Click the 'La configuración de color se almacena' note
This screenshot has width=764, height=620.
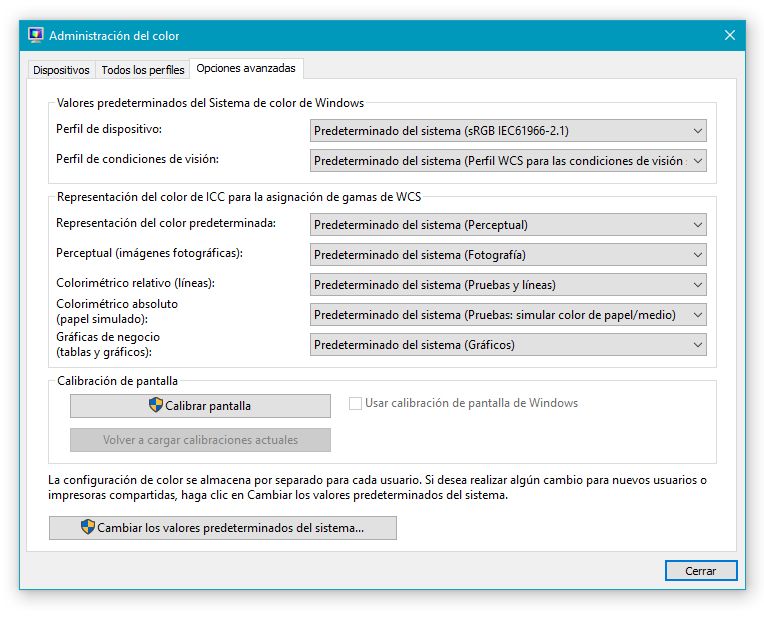(377, 487)
